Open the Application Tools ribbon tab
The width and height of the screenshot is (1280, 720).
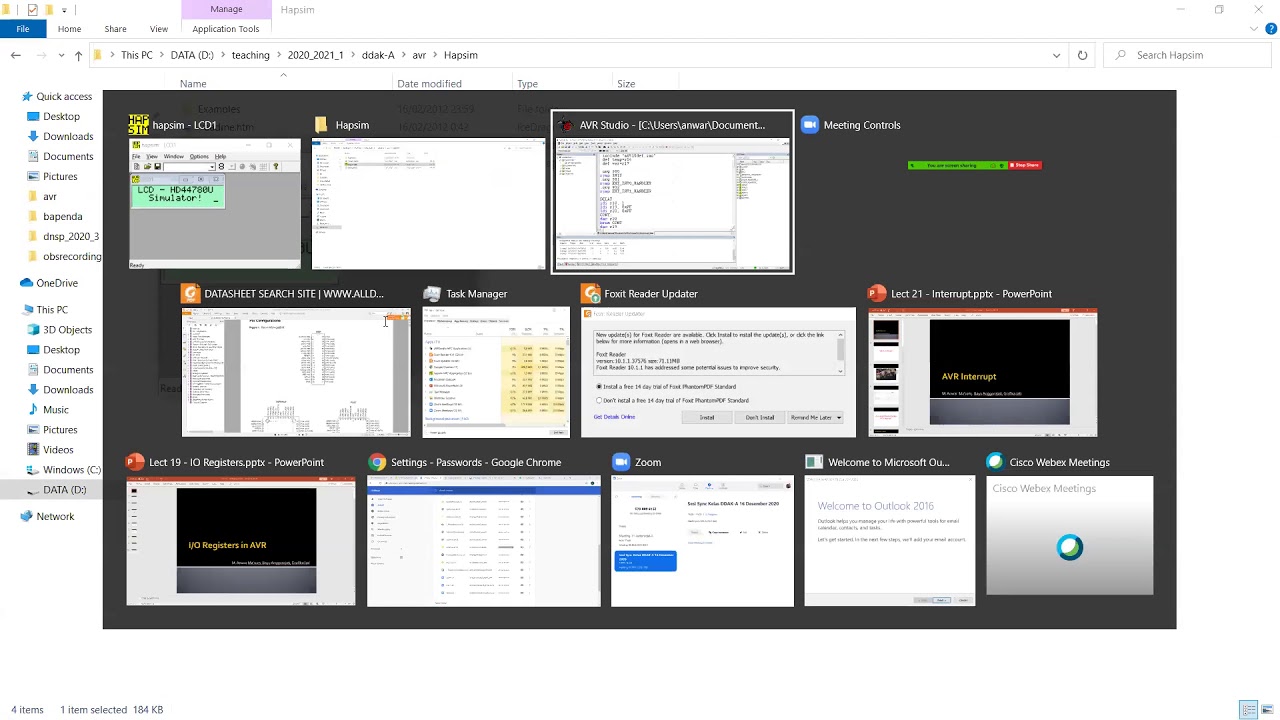click(226, 29)
